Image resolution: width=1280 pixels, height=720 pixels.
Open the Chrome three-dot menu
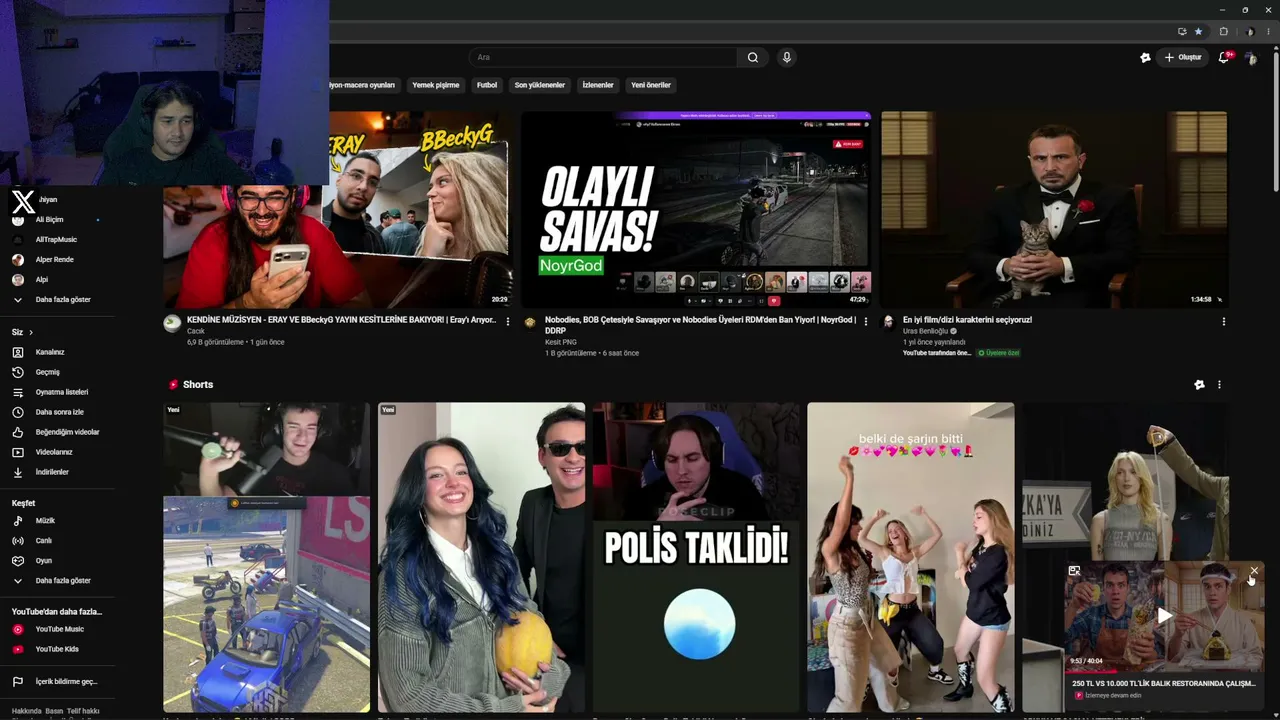1269,31
